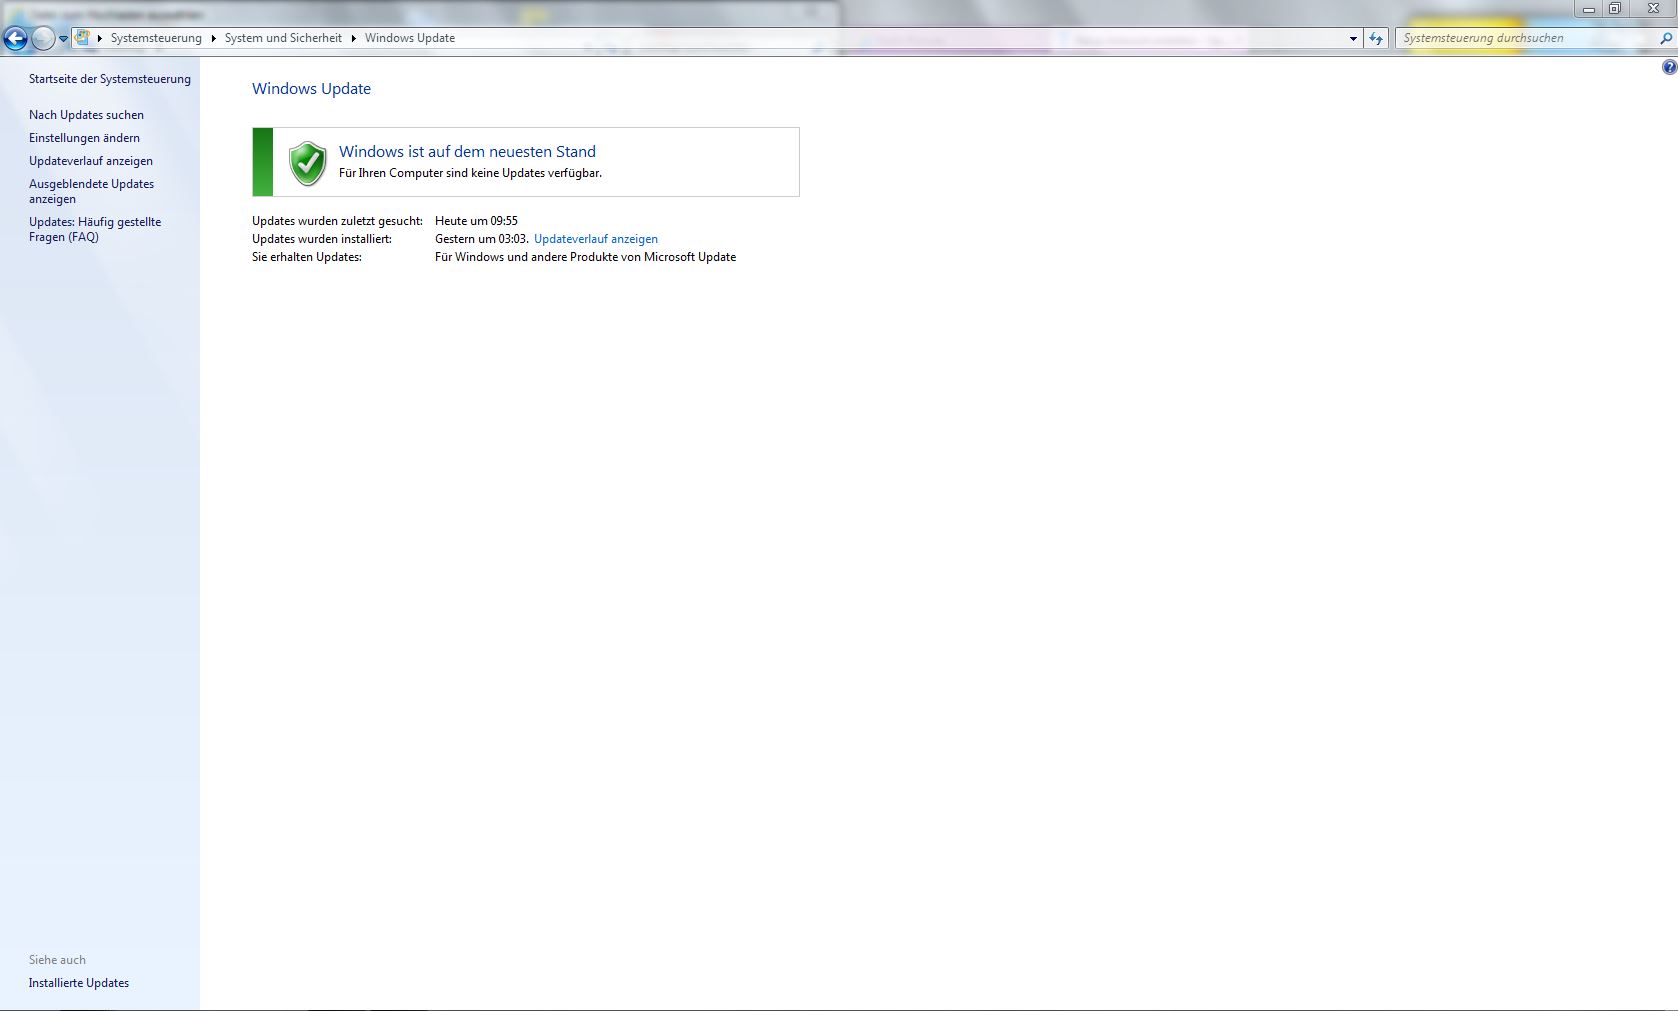The width and height of the screenshot is (1678, 1011).
Task: Select System und Sicherheit breadcrumb
Action: [283, 38]
